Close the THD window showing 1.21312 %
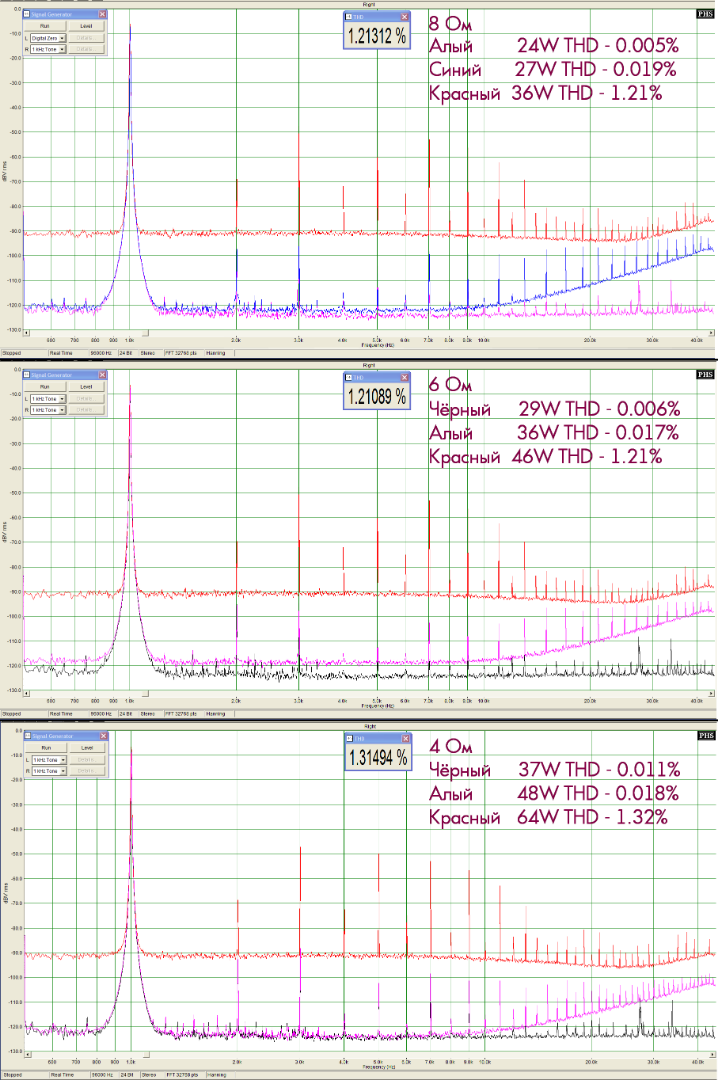Image resolution: width=718 pixels, height=1080 pixels. pos(403,17)
